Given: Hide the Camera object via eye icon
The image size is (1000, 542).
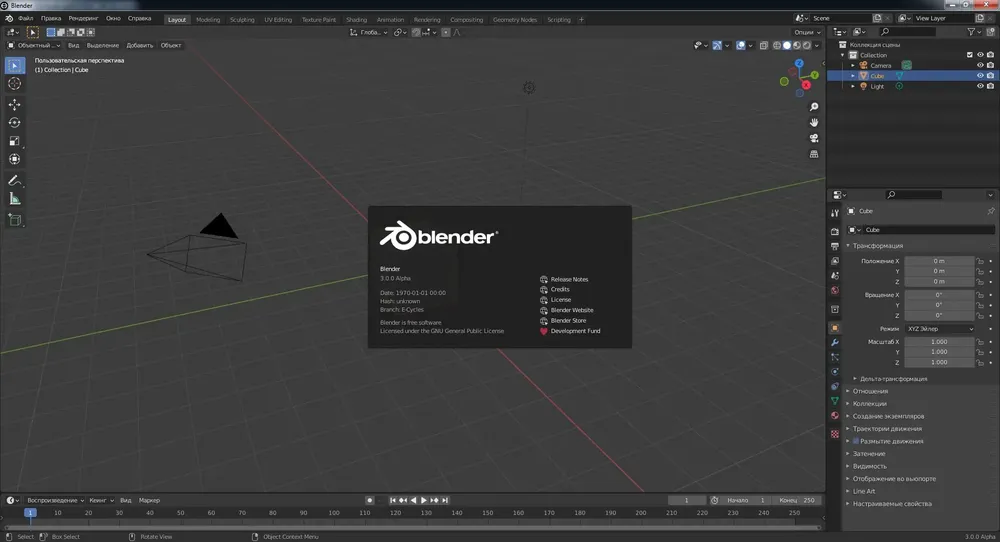Looking at the screenshot, I should tap(980, 65).
